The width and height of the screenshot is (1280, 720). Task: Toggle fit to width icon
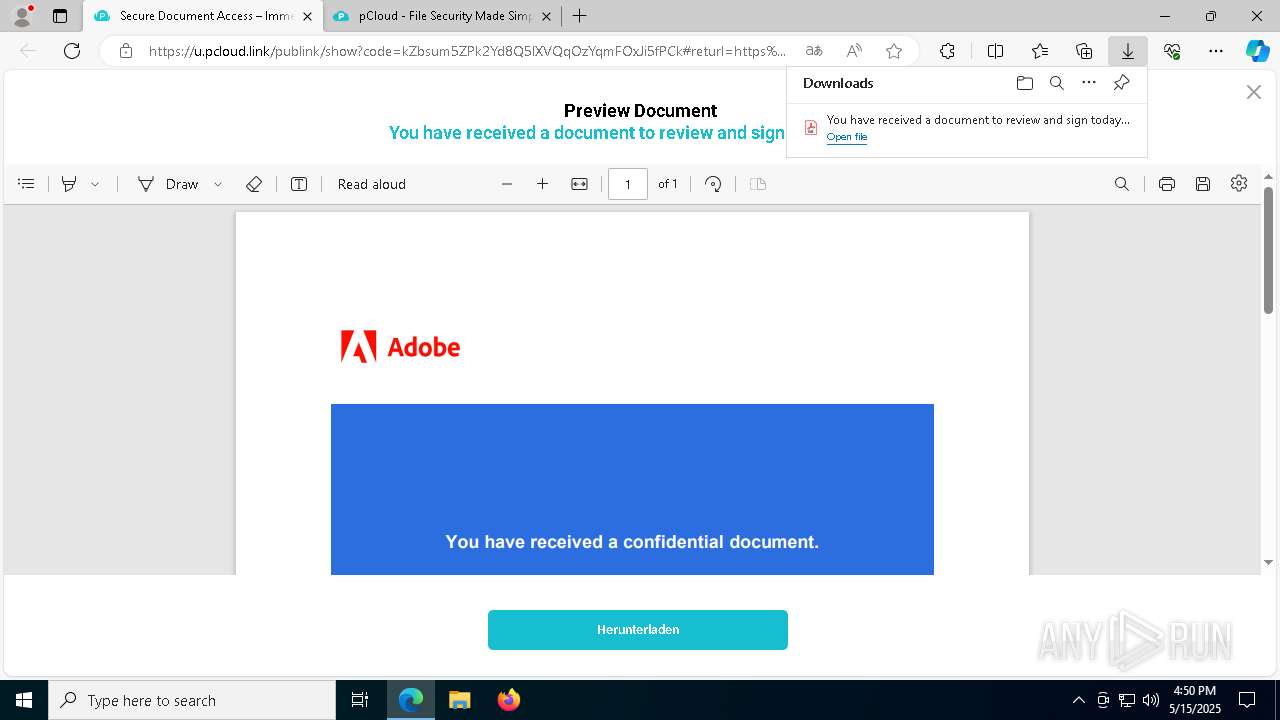579,184
